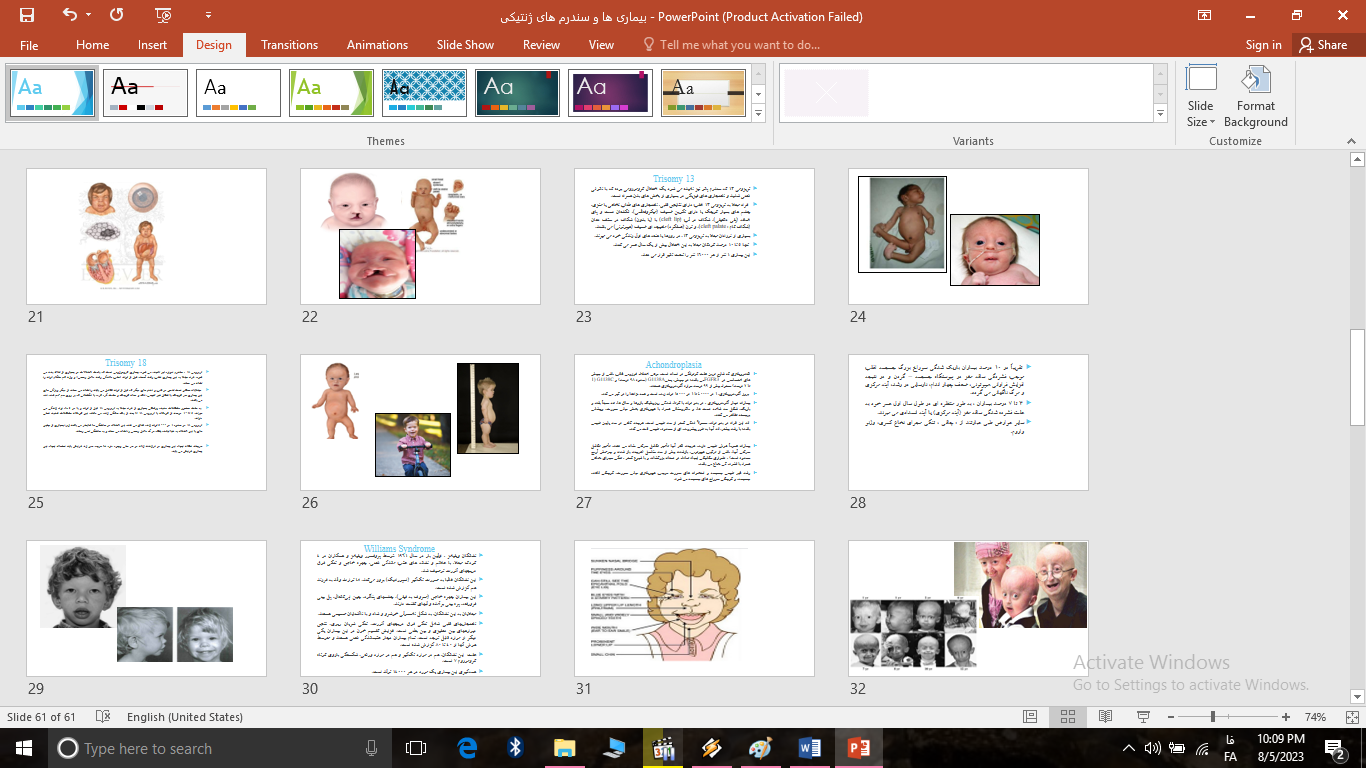Switch to the Transitions ribbon tab
The width and height of the screenshot is (1366, 768).
(x=289, y=45)
